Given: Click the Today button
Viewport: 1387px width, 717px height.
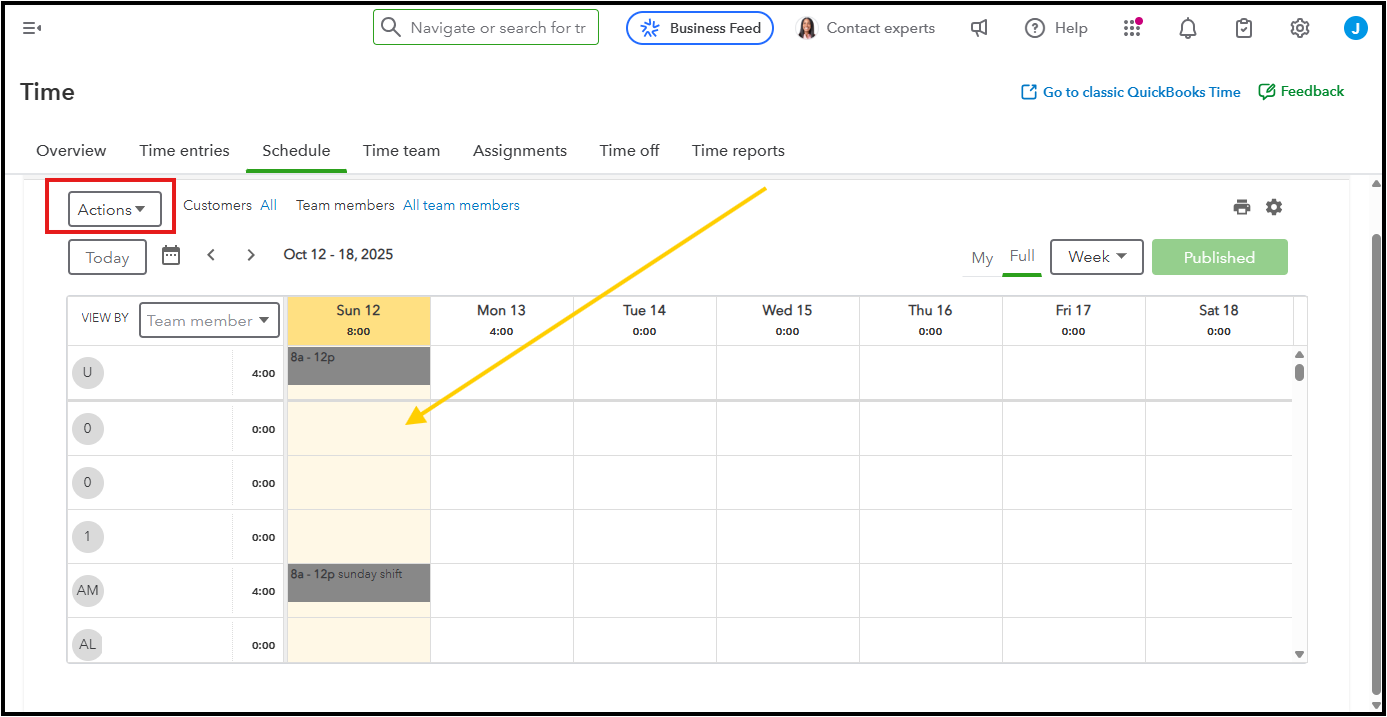Looking at the screenshot, I should (x=107, y=257).
